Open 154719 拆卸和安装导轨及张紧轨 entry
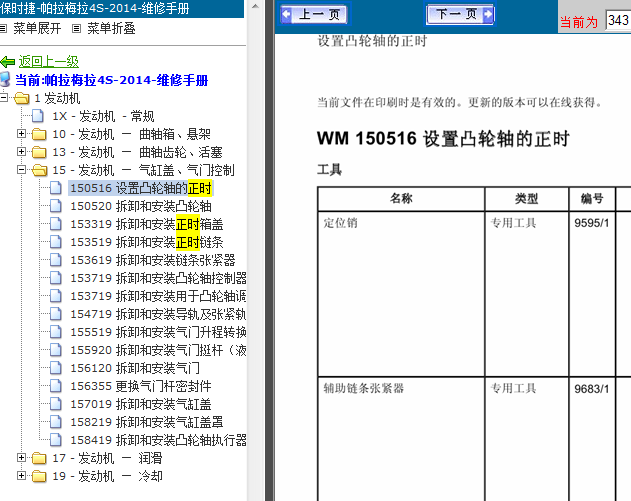 [159, 314]
